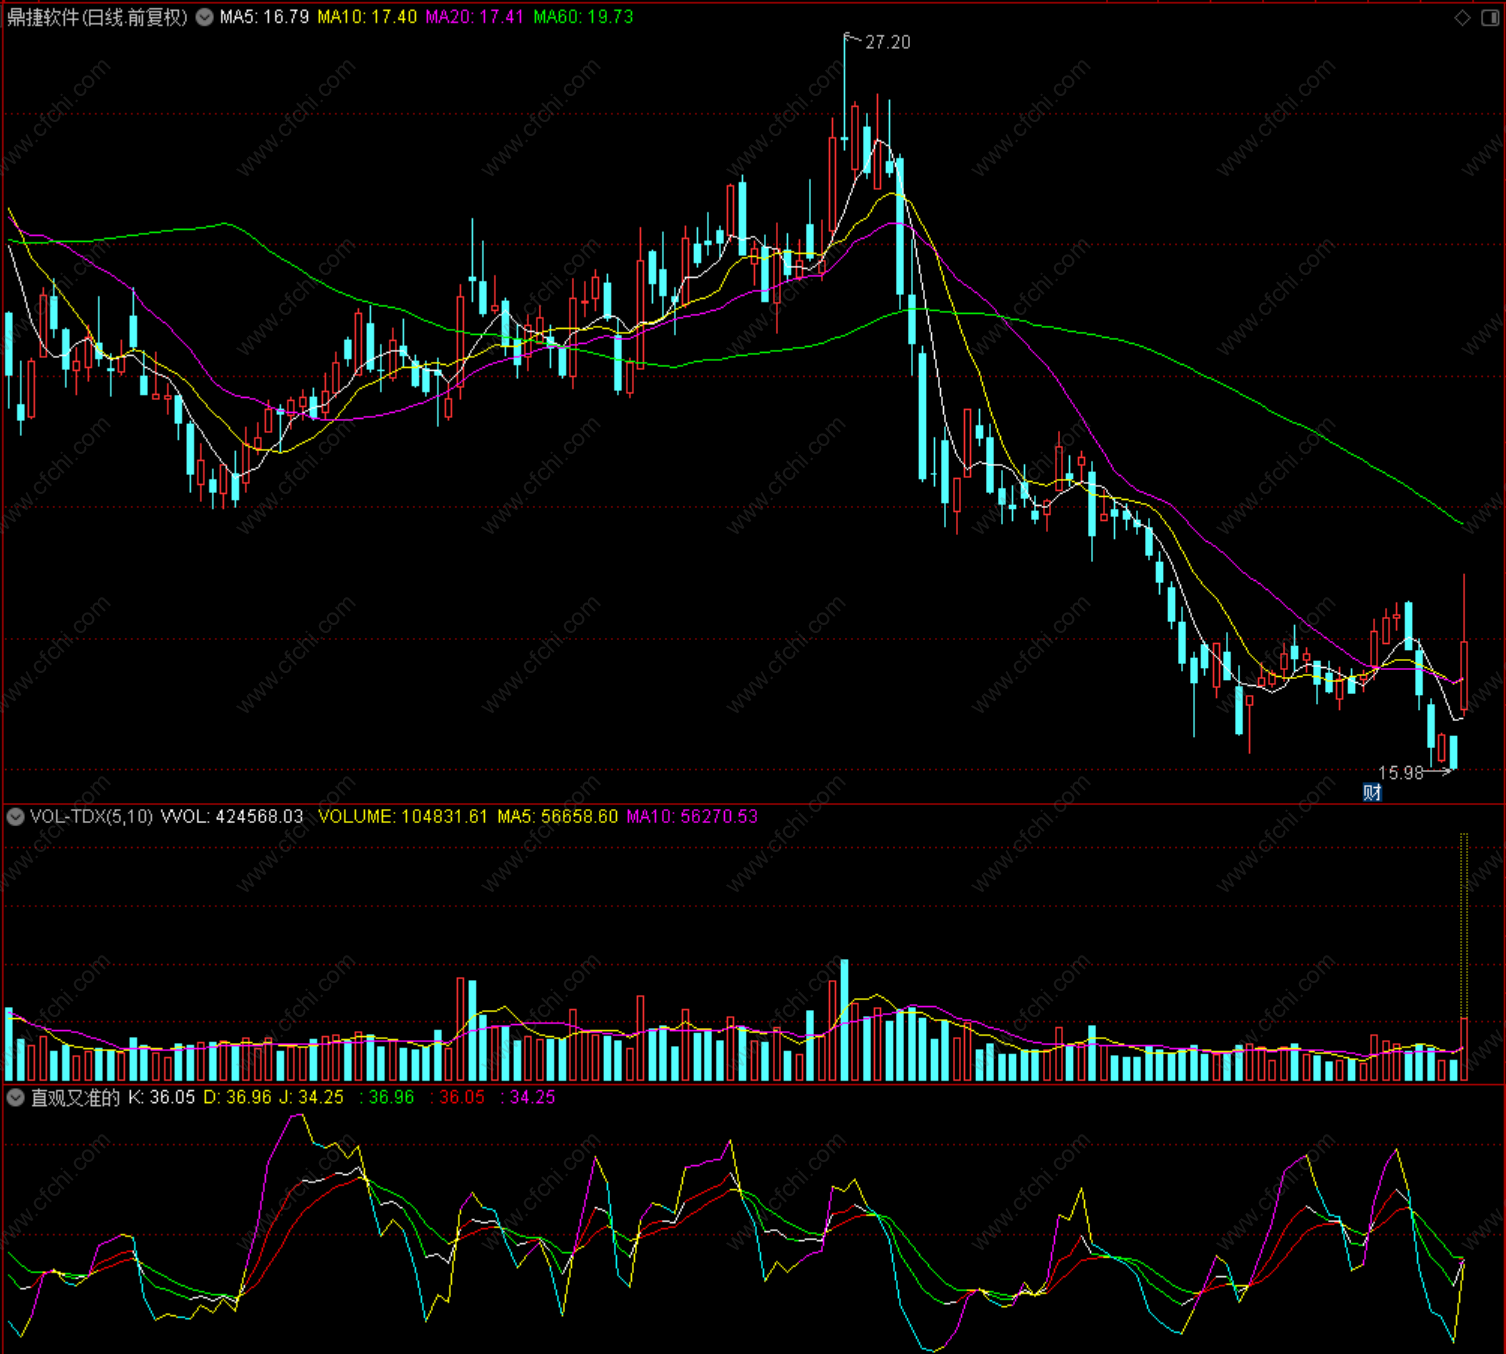Click the 15.98 low price marker
This screenshot has width=1506, height=1354.
1400,773
